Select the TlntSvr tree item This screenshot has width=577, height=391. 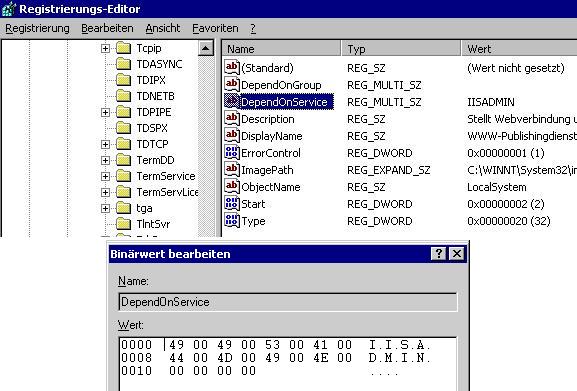(x=153, y=224)
